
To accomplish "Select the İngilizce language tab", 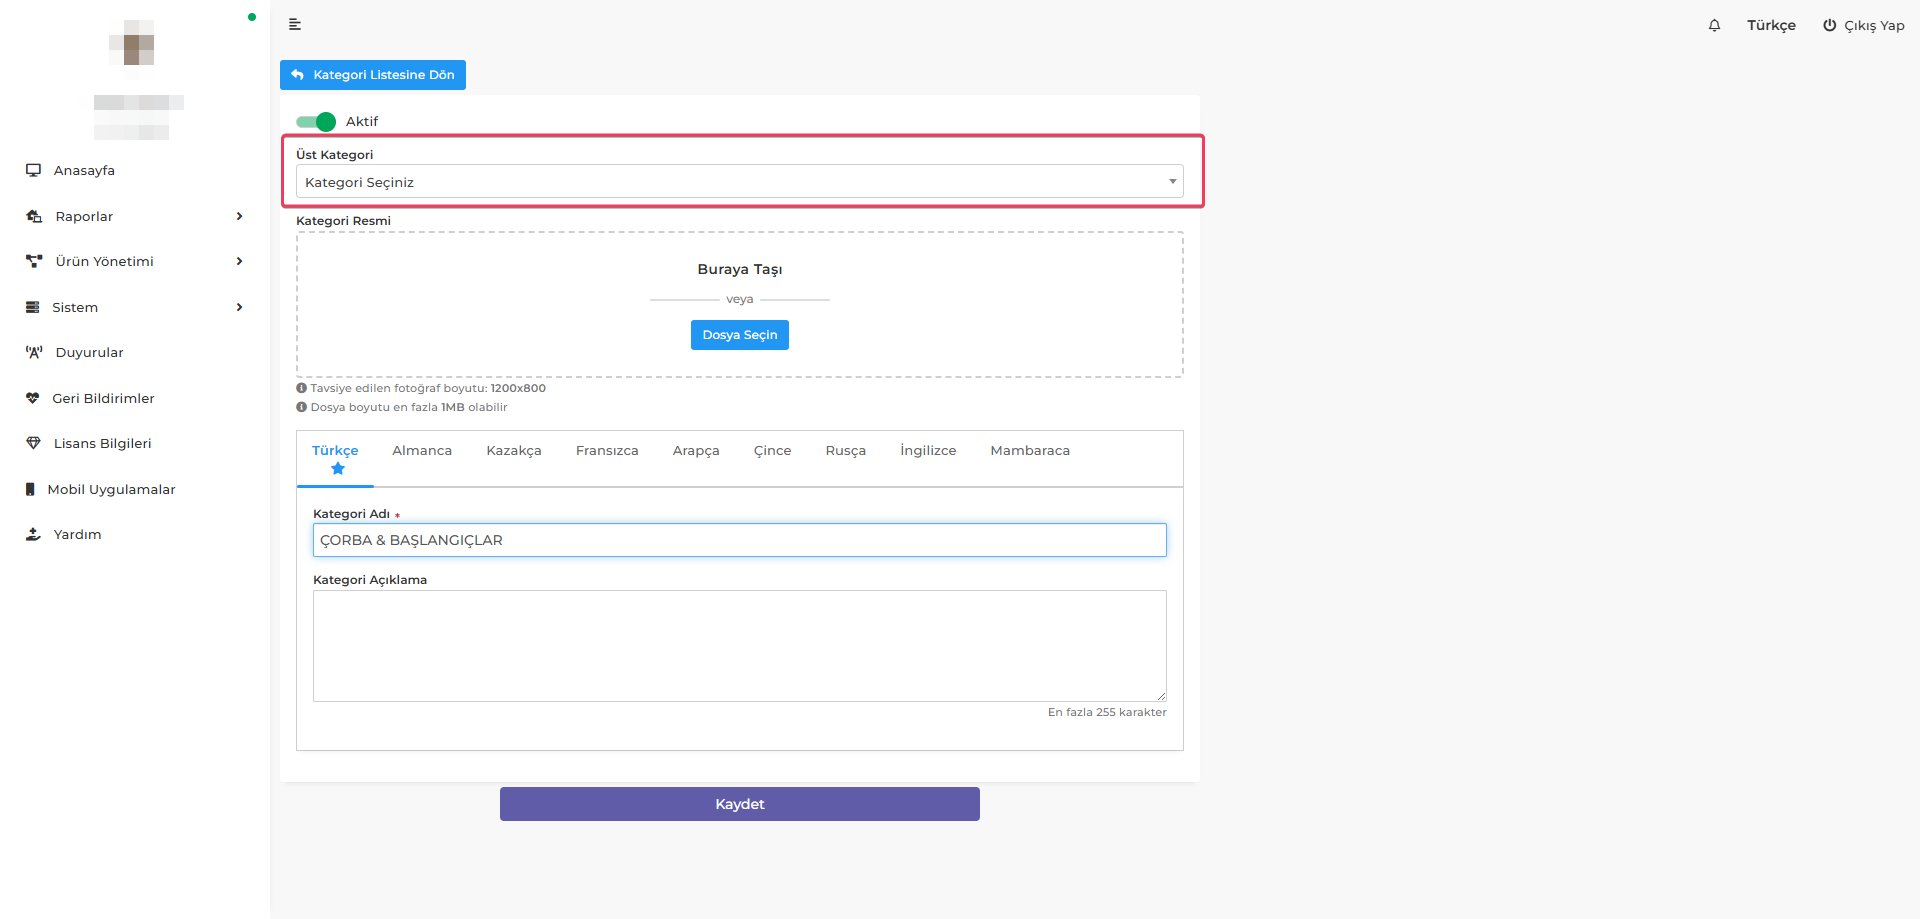I will pos(927,451).
